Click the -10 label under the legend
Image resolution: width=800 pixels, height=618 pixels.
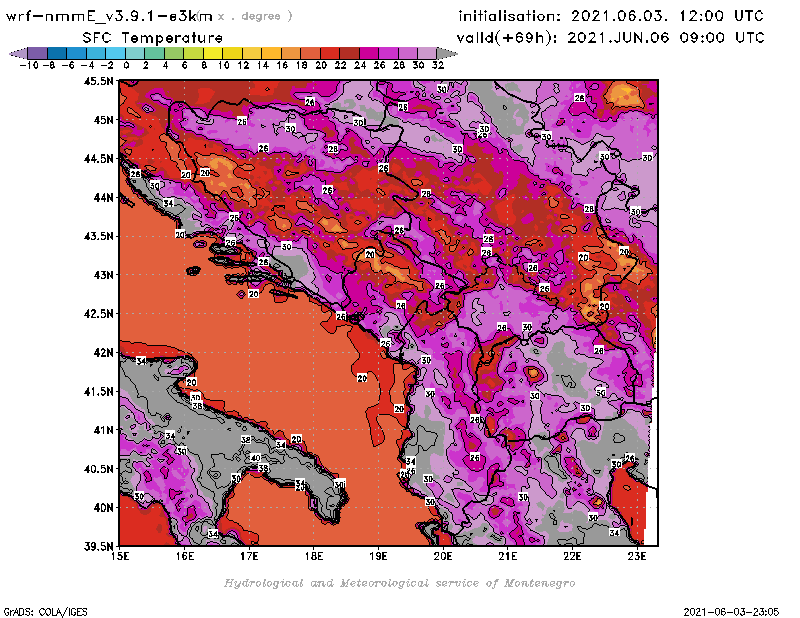29,65
